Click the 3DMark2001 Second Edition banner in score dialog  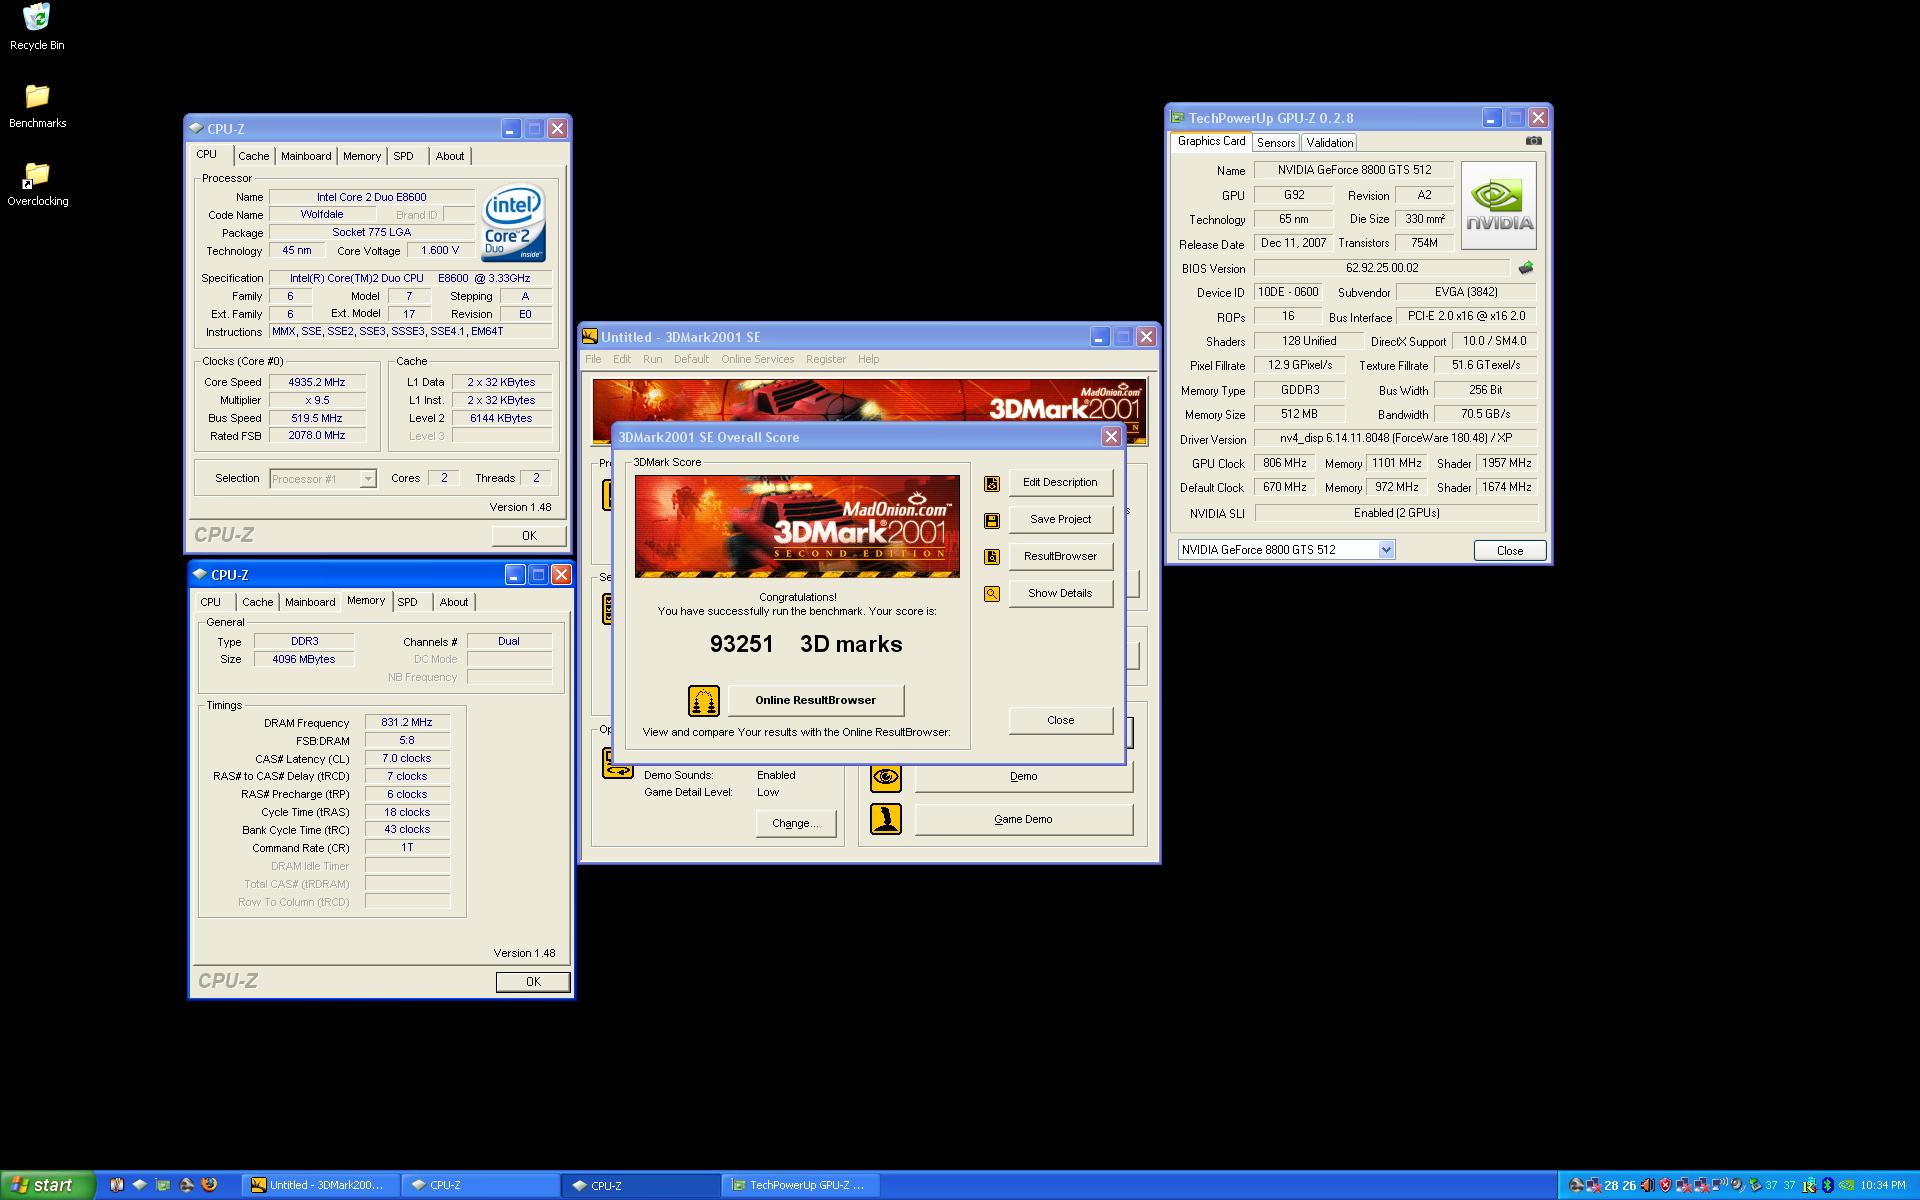(797, 527)
